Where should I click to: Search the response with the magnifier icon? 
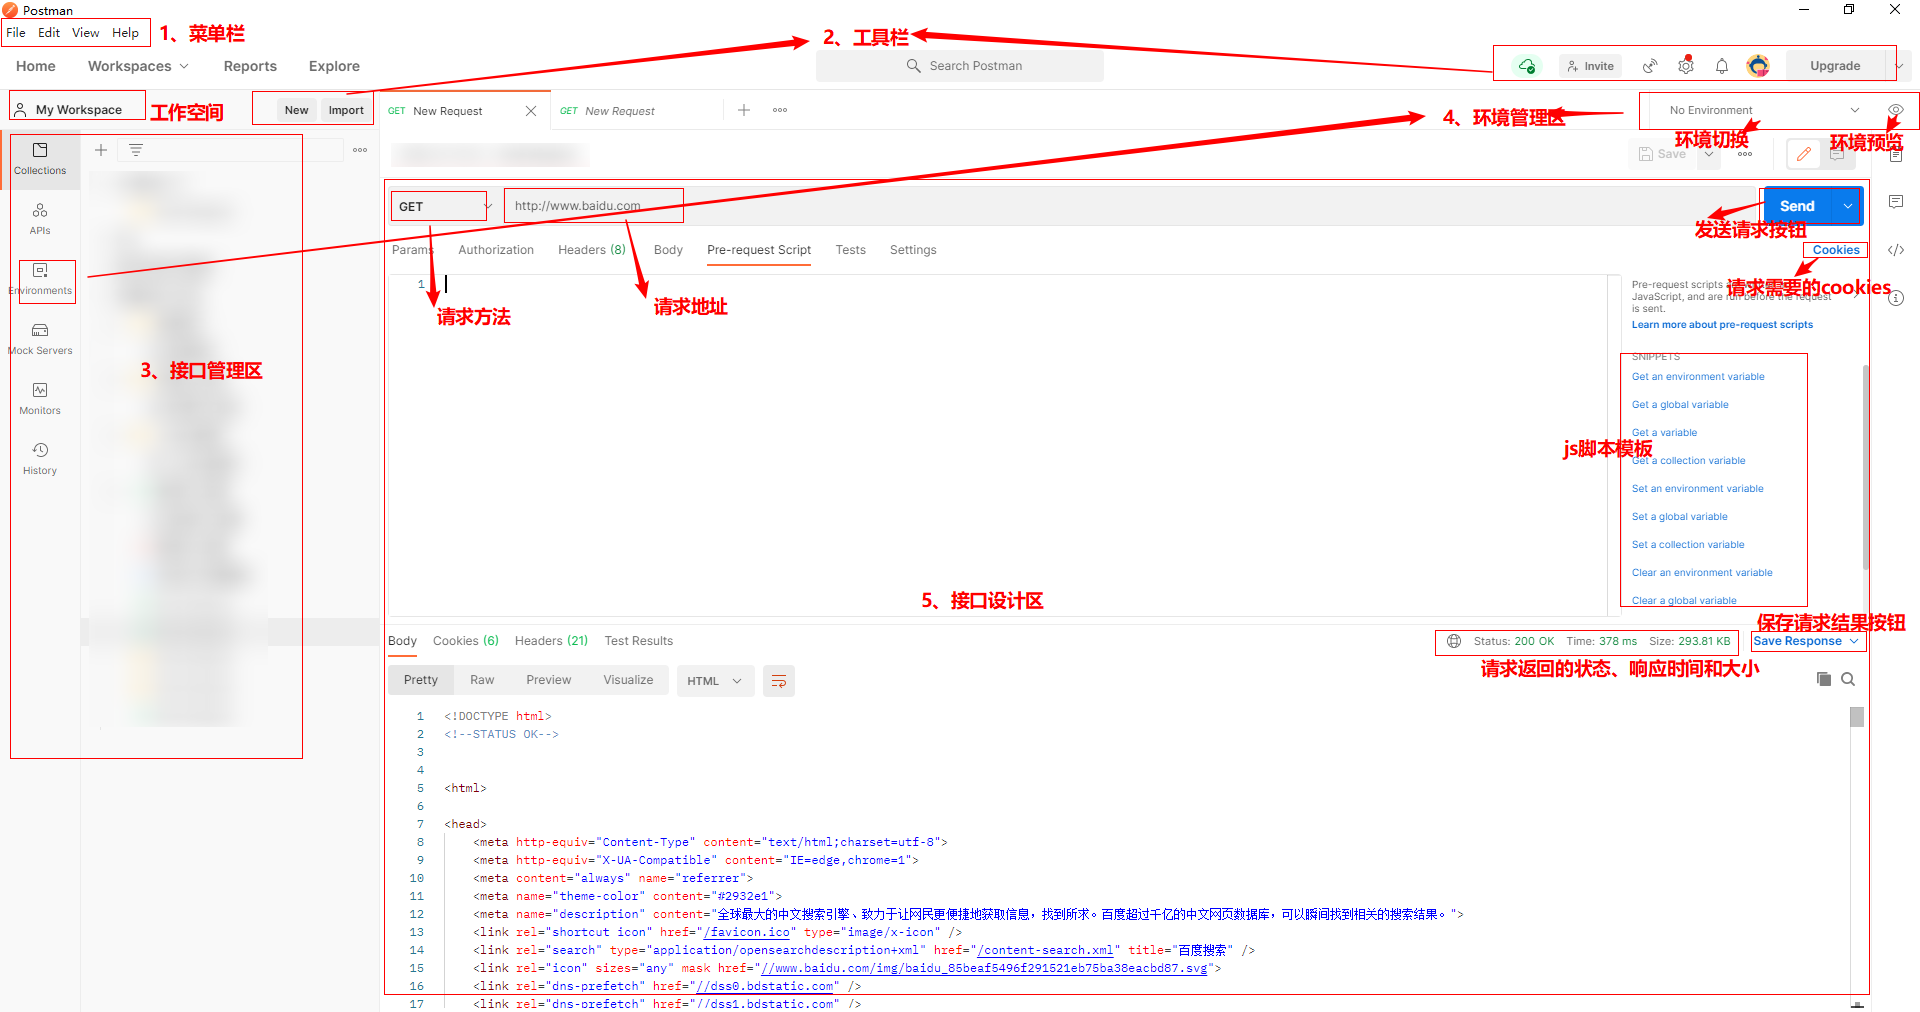pyautogui.click(x=1848, y=679)
